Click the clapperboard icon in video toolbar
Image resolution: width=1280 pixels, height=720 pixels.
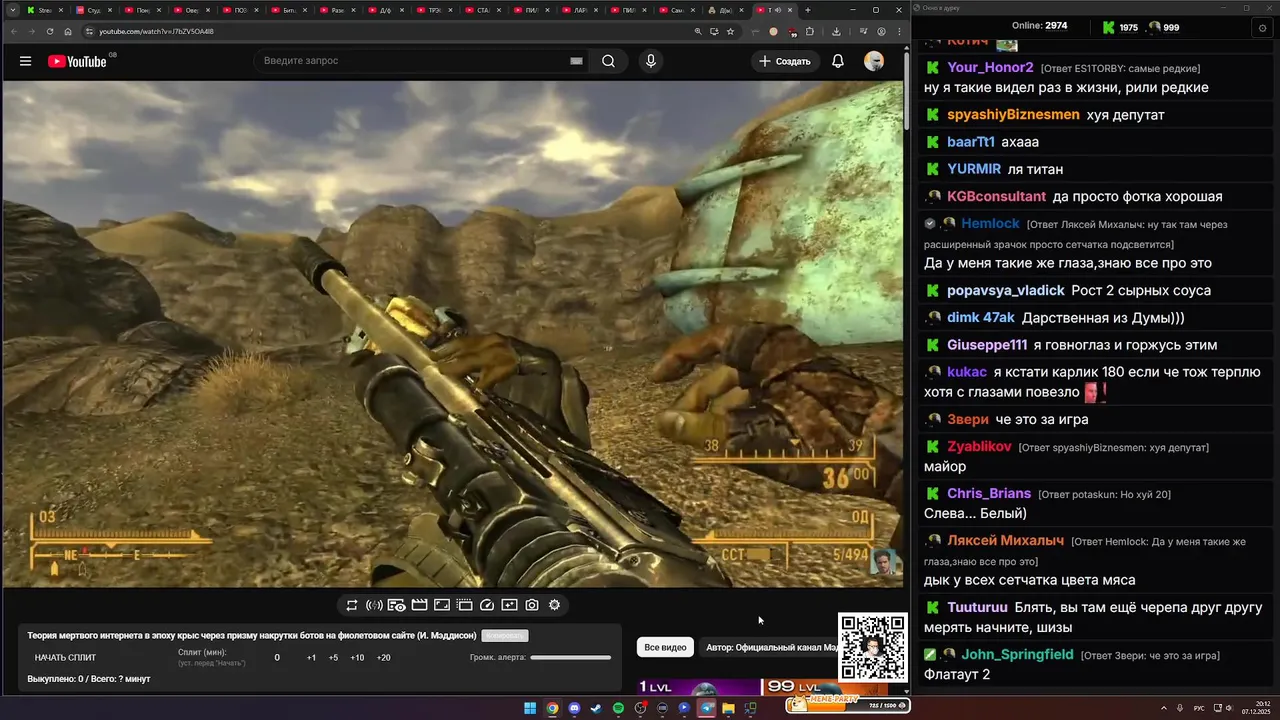pyautogui.click(x=419, y=605)
